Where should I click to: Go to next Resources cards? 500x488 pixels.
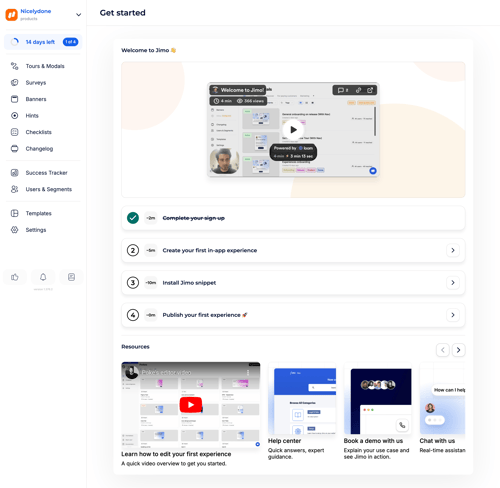(459, 350)
